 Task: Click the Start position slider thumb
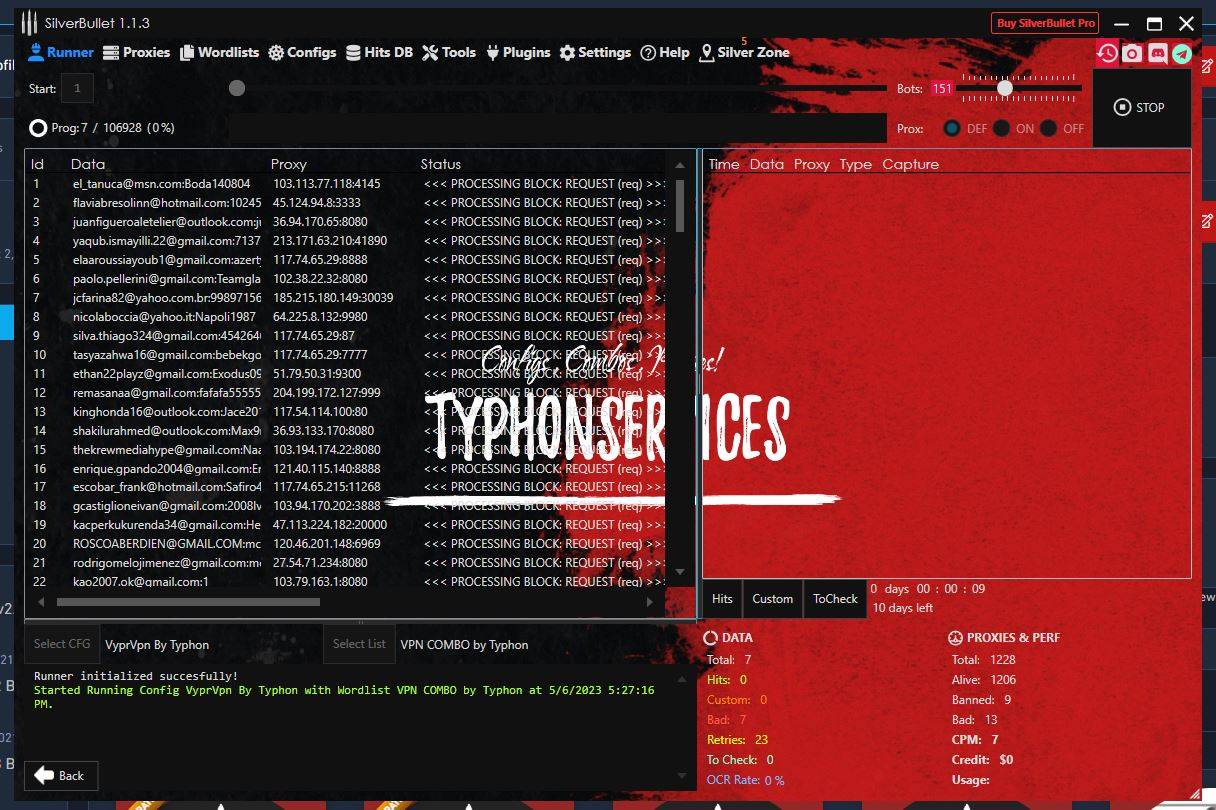pyautogui.click(x=237, y=88)
